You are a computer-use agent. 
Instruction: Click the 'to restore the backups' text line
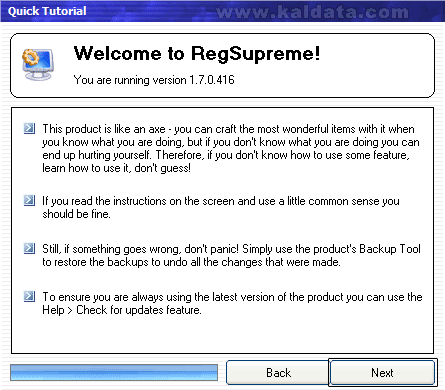coord(191,262)
